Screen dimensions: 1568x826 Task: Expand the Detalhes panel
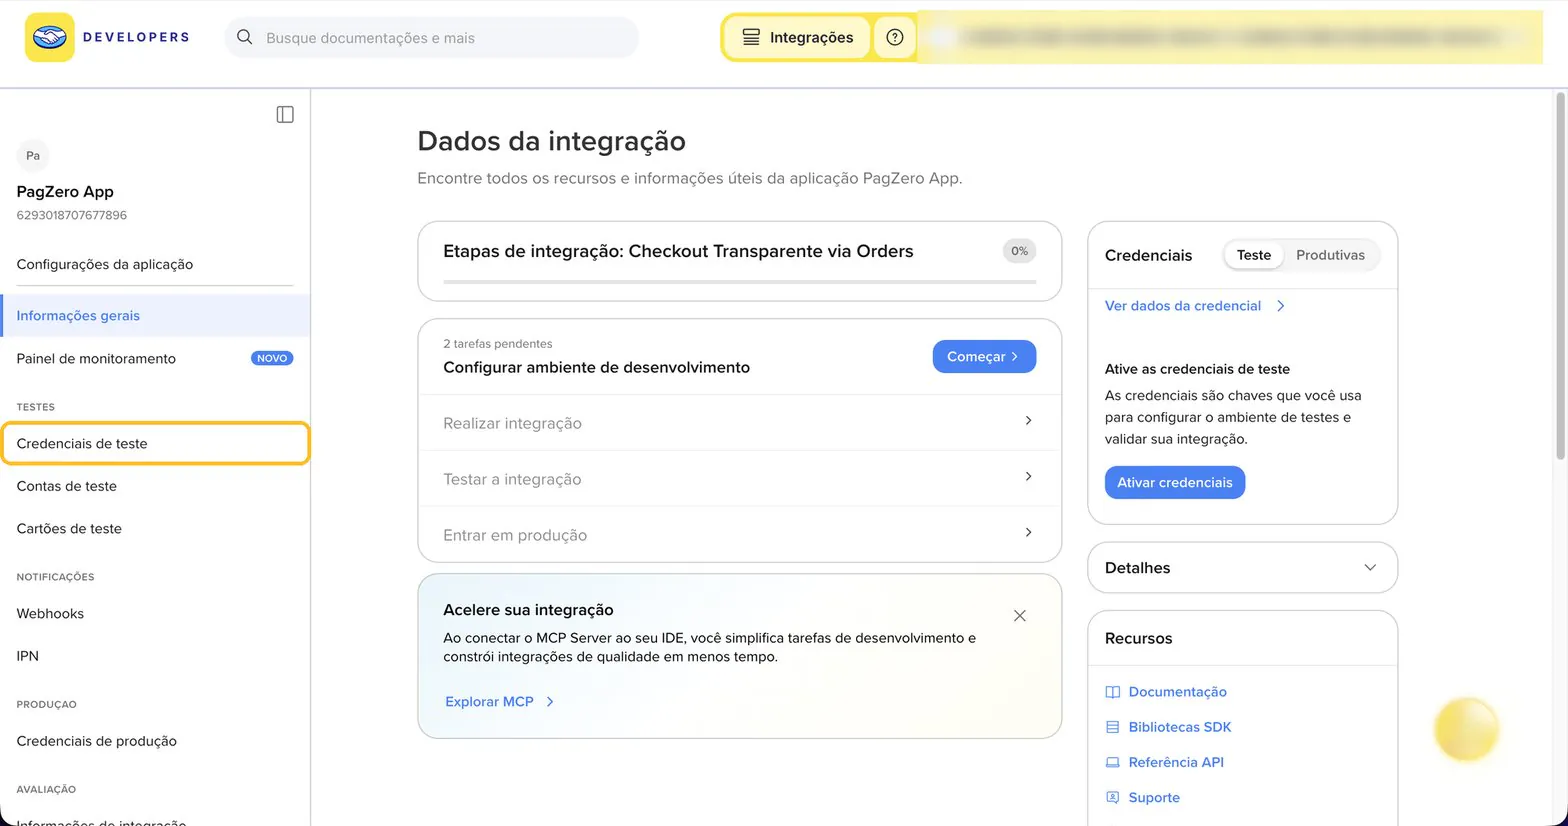1242,568
